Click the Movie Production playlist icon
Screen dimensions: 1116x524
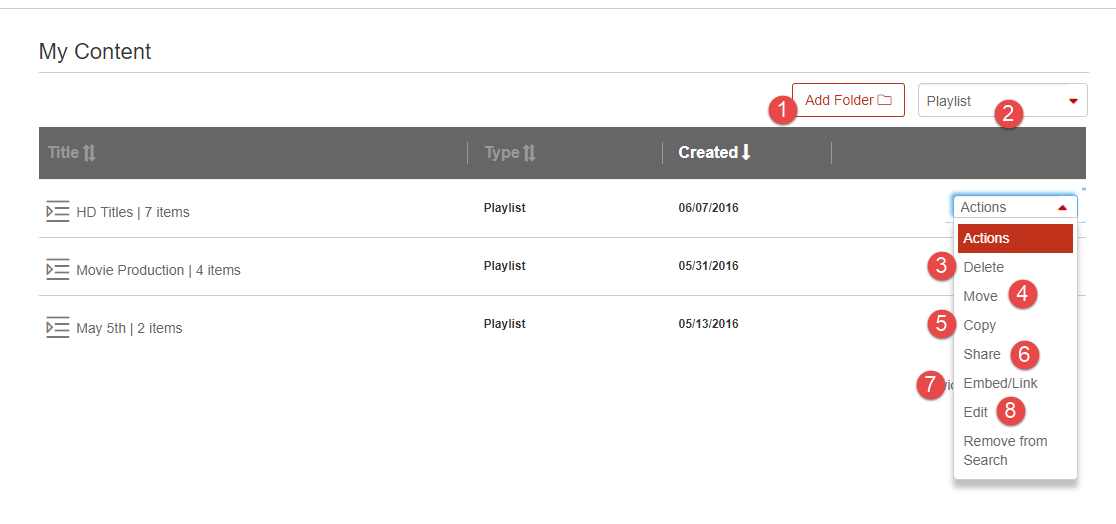tap(58, 270)
